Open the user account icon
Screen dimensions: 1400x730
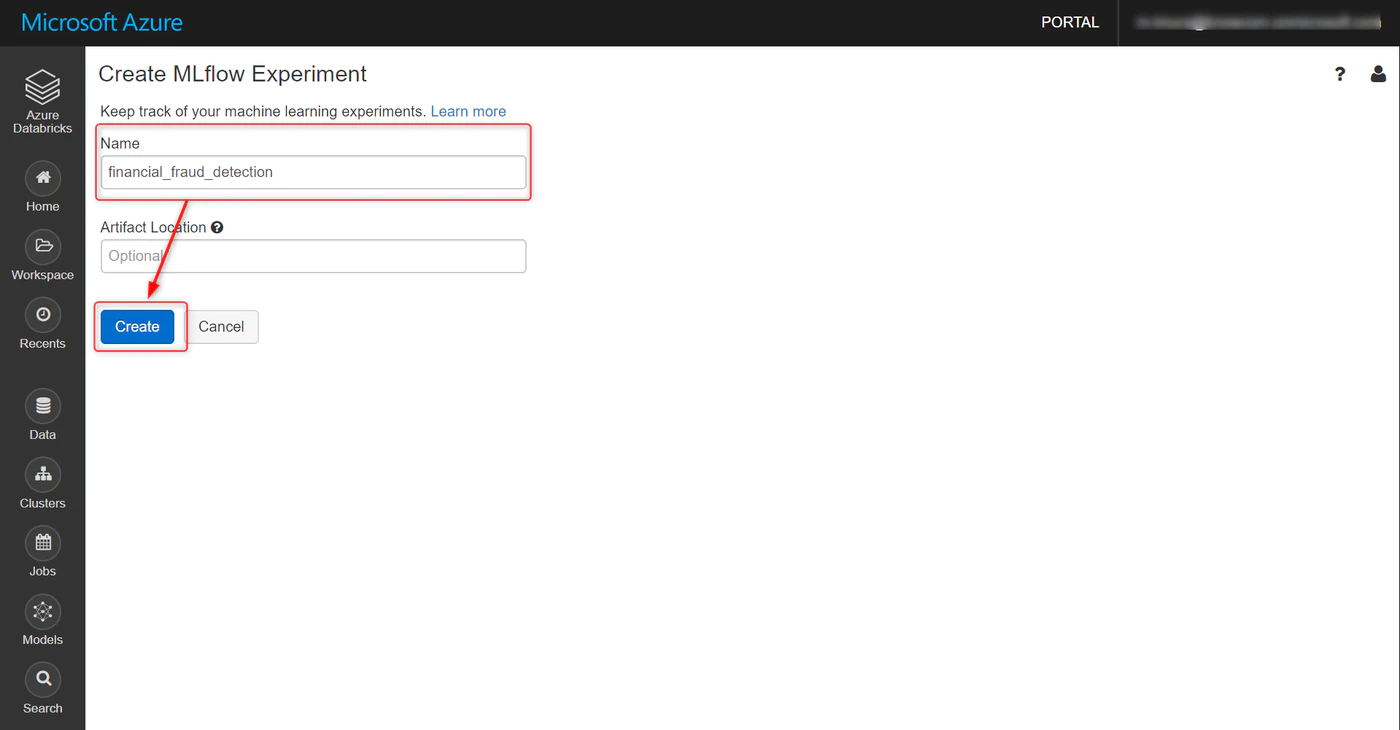click(1378, 74)
